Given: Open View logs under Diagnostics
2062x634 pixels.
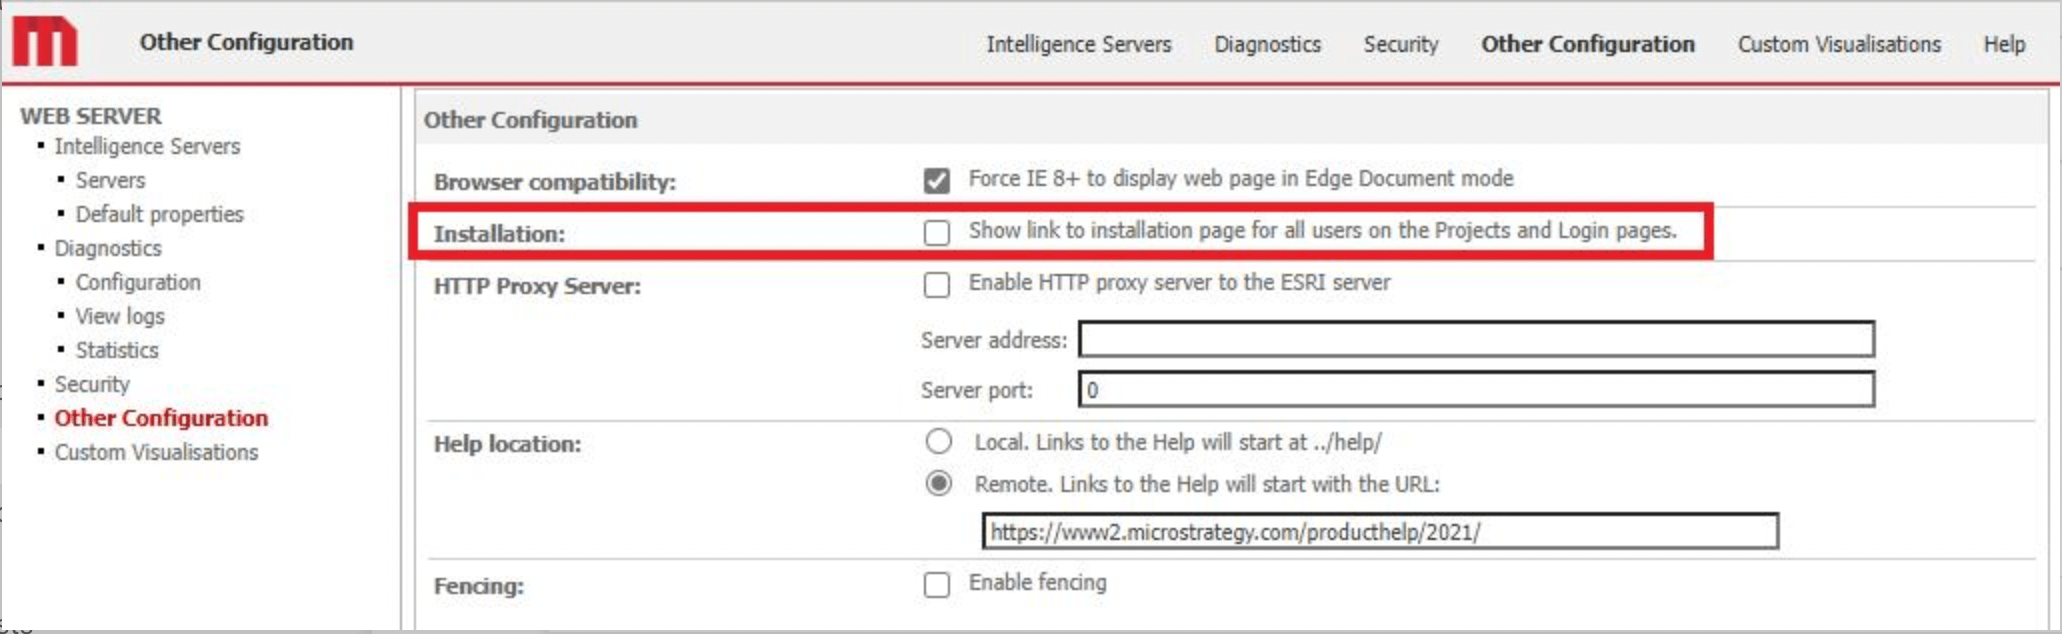Looking at the screenshot, I should (x=120, y=316).
